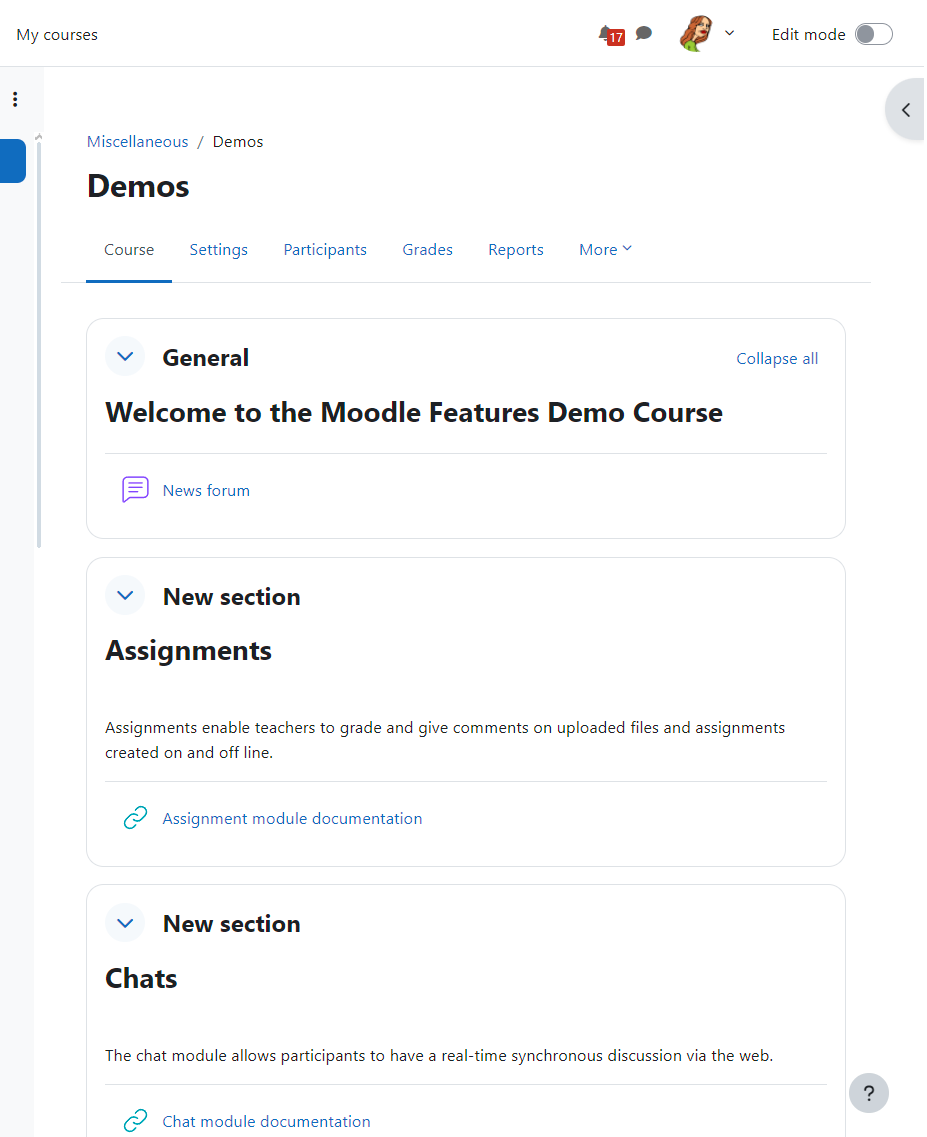
Task: Open Assignment module documentation link
Action: pos(292,818)
